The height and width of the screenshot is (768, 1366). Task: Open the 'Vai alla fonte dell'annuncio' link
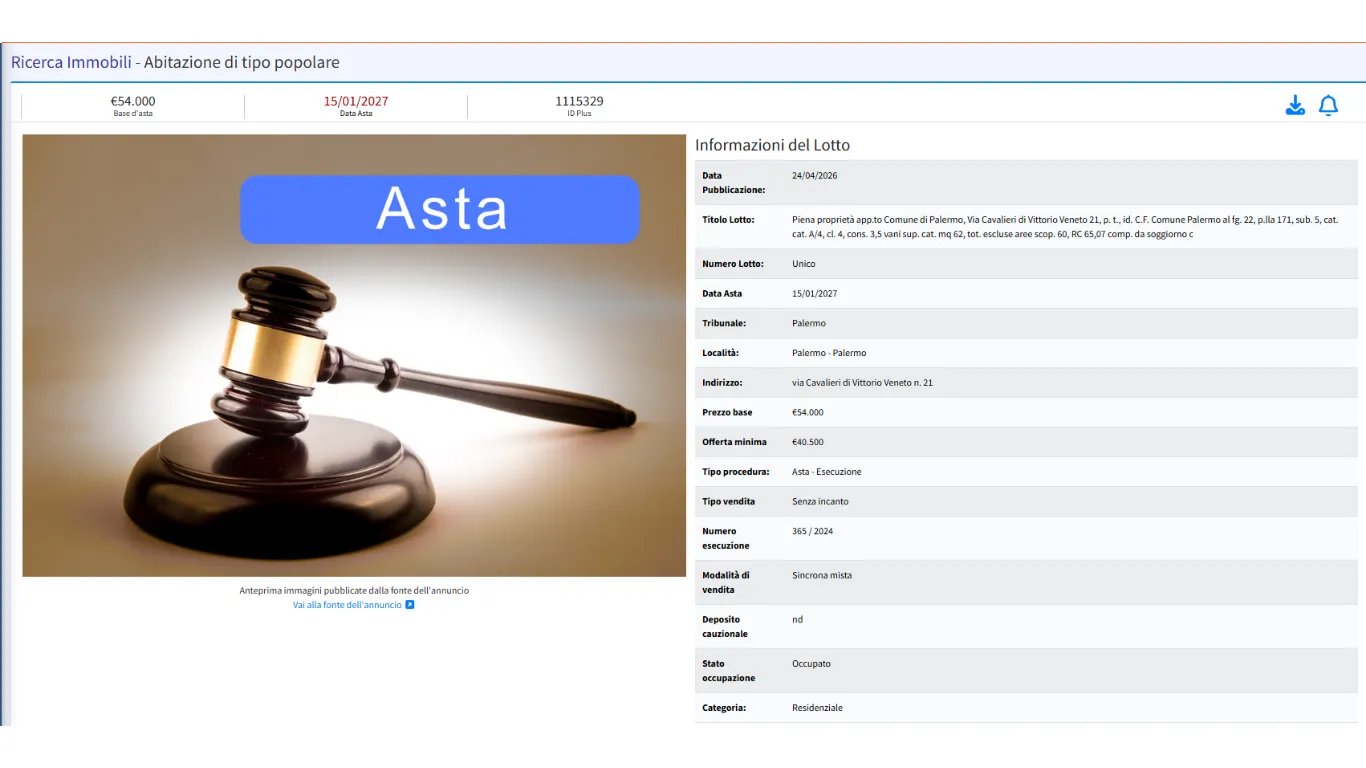(353, 605)
